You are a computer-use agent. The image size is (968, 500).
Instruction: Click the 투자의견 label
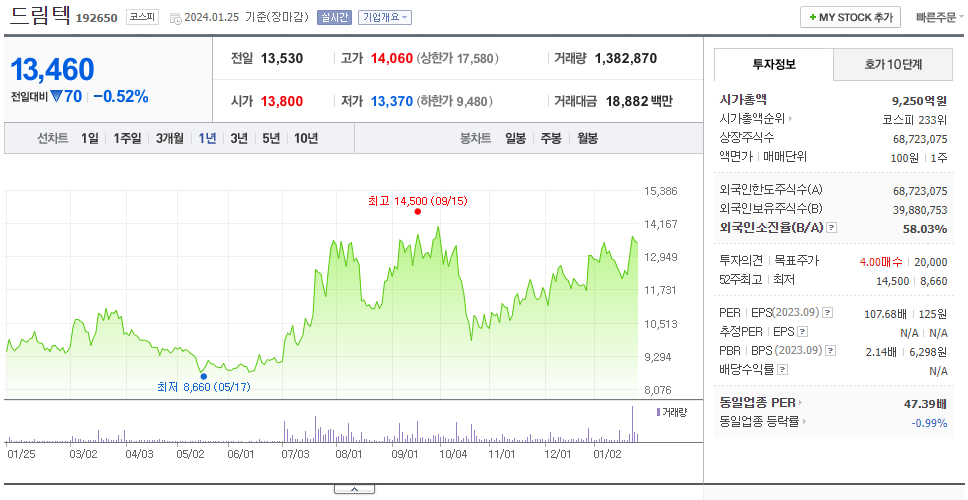741,261
